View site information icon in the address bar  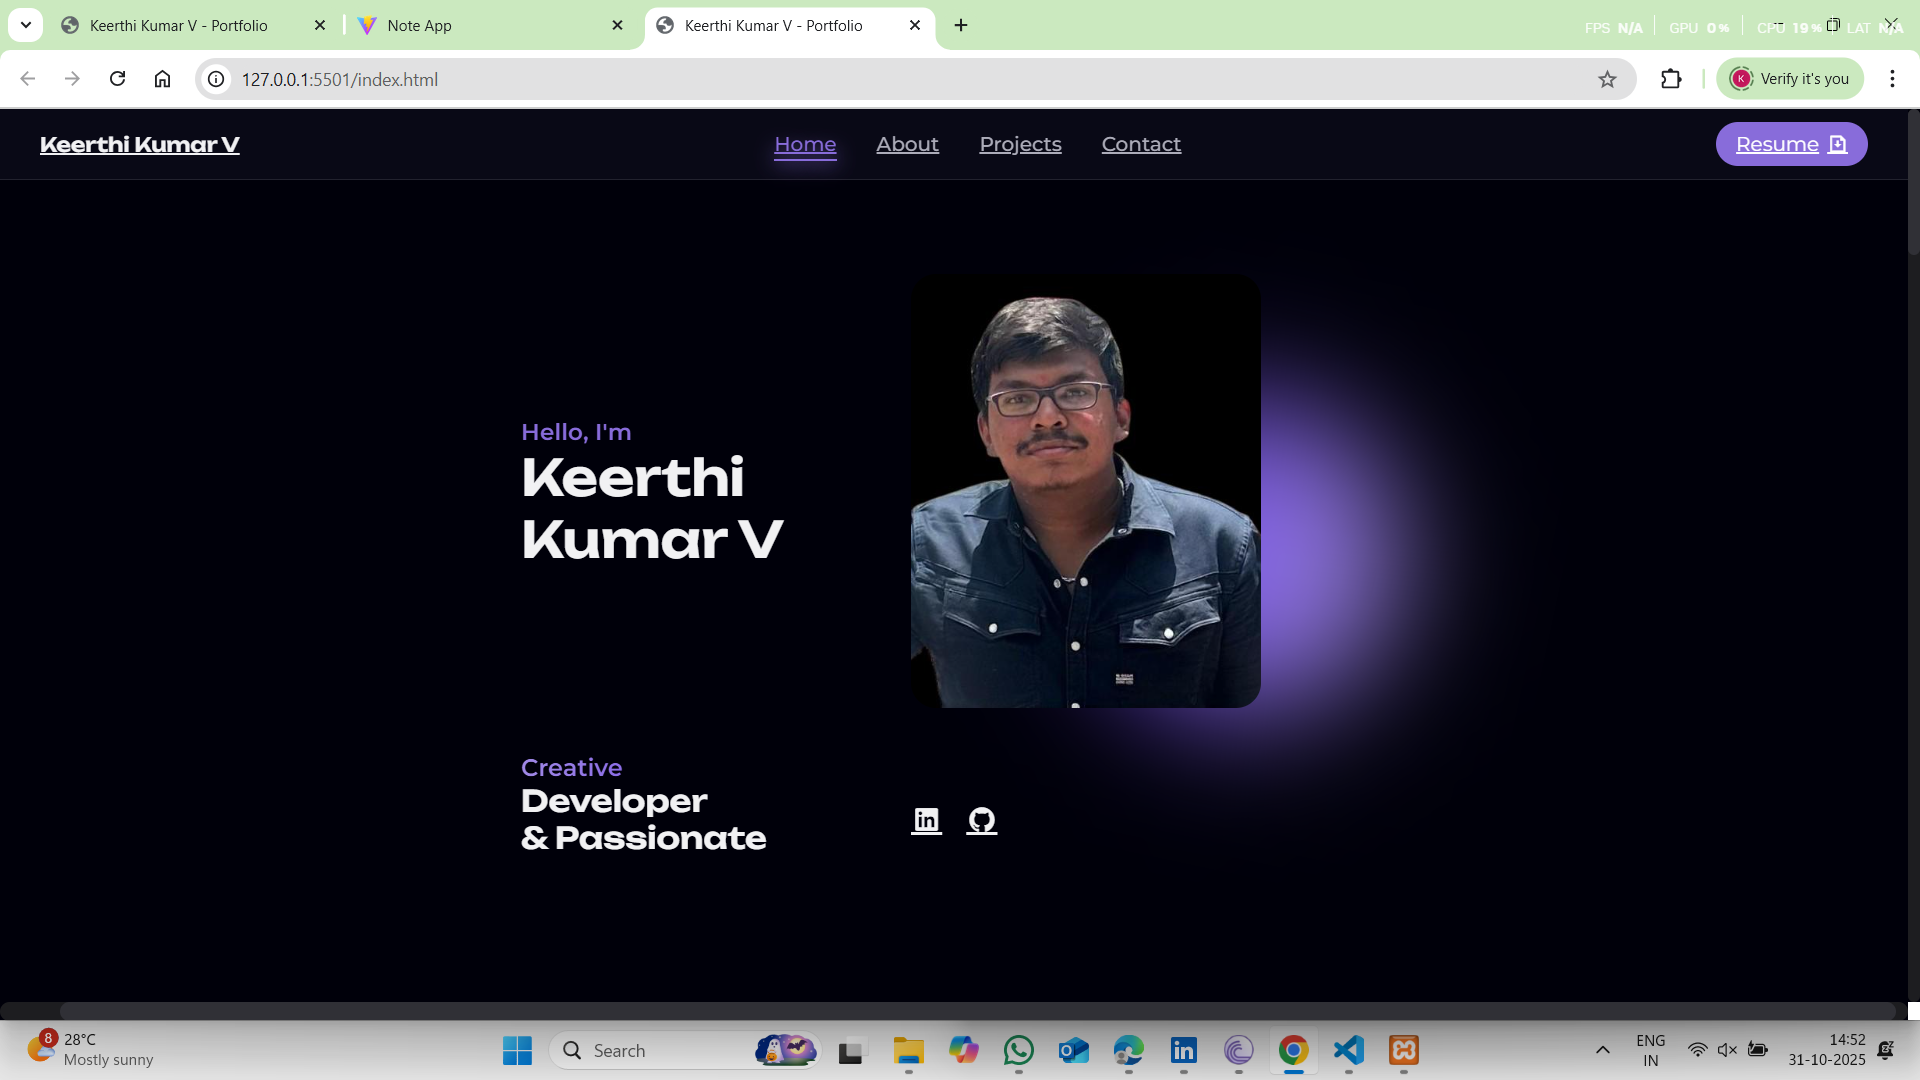click(216, 79)
